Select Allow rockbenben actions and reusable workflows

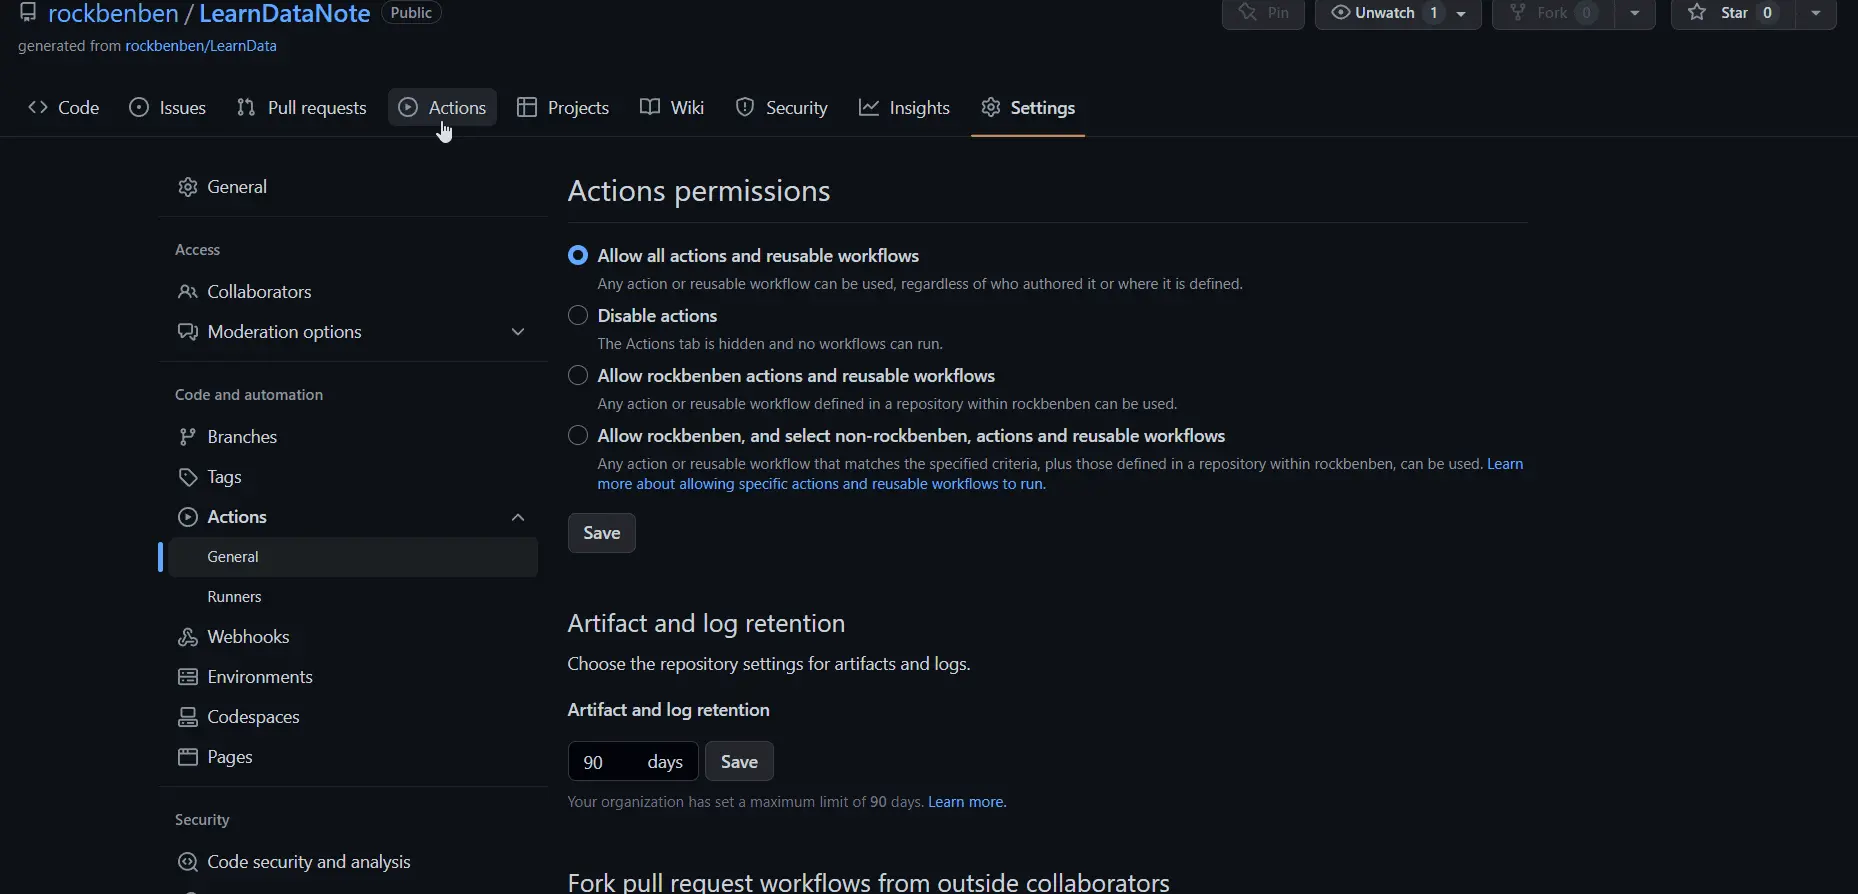pos(578,376)
